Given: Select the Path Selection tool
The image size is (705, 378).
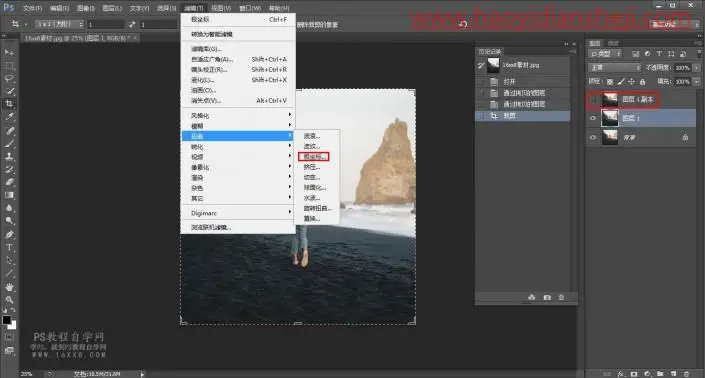Looking at the screenshot, I should (9, 260).
